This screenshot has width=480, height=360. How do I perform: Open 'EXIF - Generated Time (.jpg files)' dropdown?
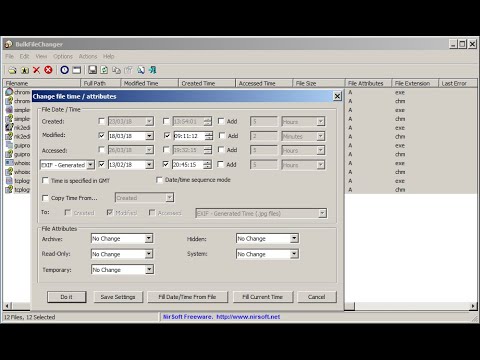(x=322, y=213)
